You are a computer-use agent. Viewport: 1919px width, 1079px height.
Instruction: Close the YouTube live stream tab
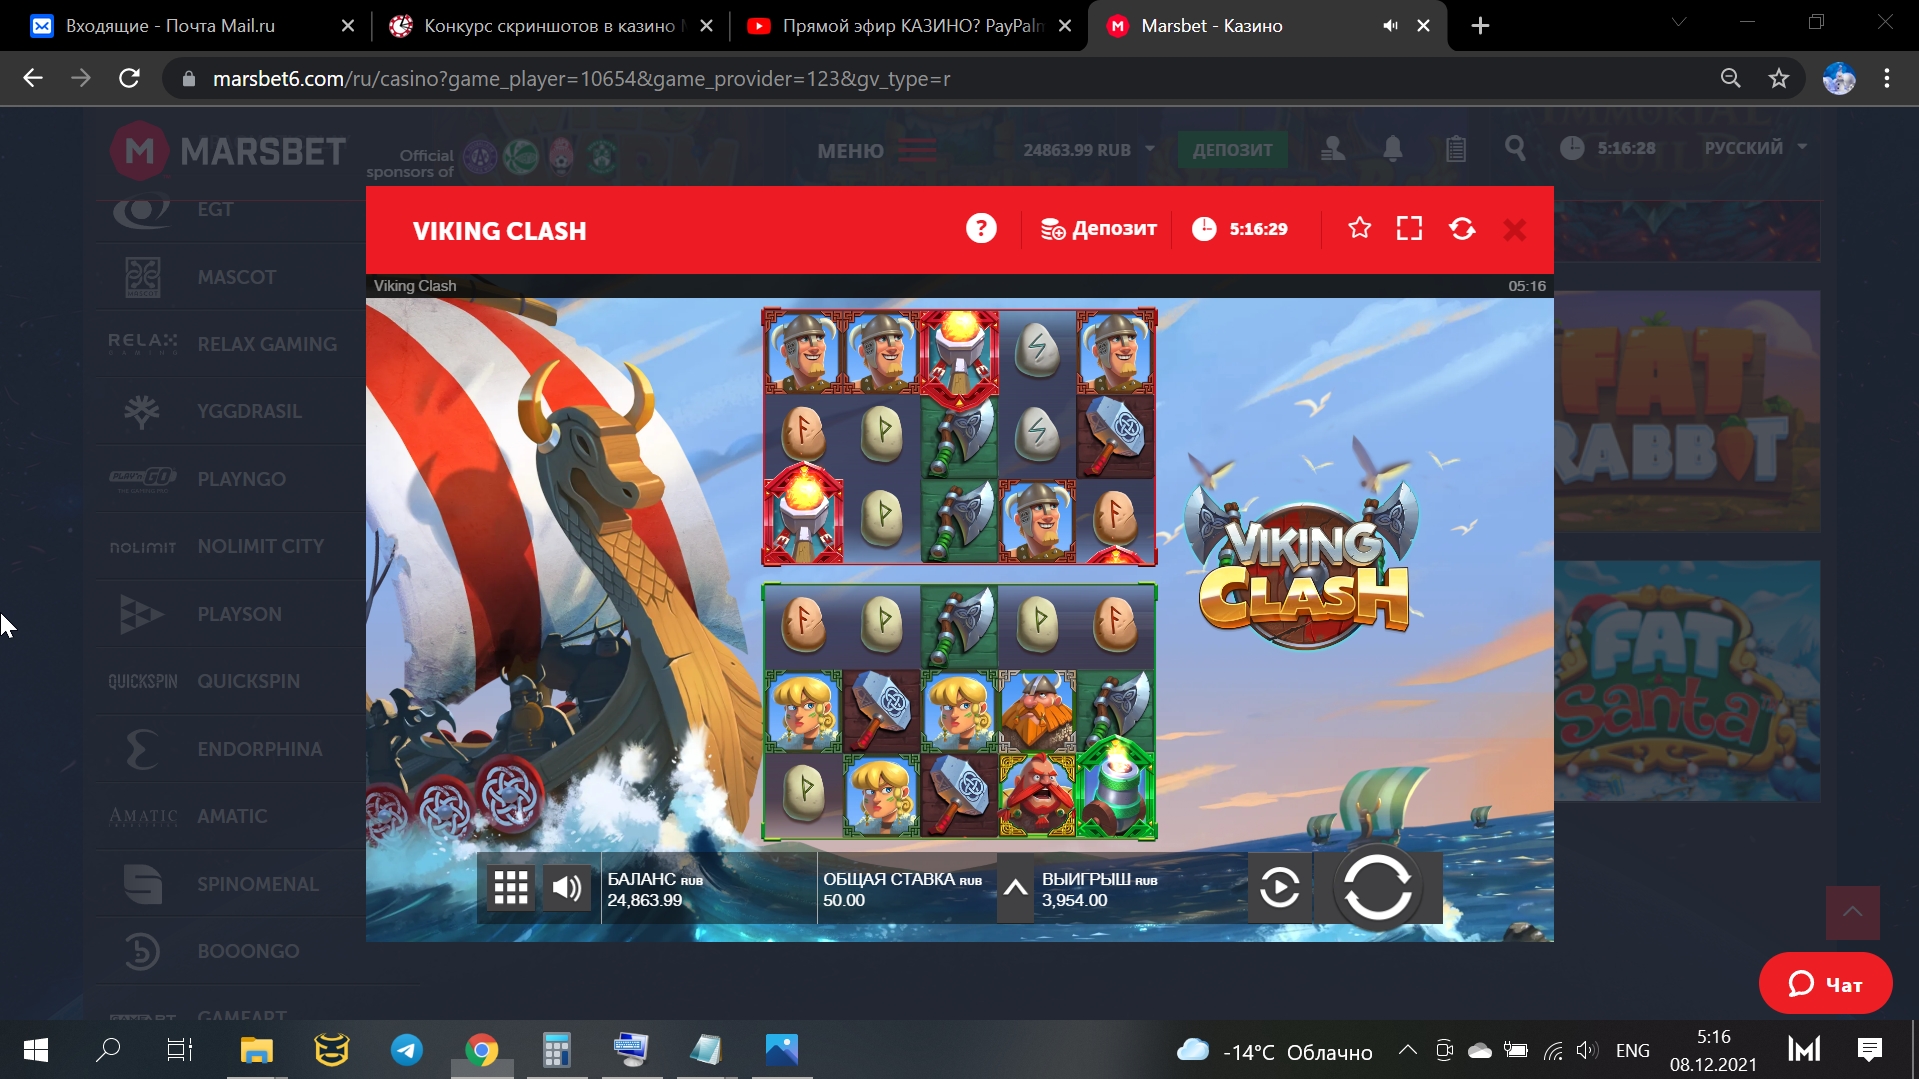1065,26
